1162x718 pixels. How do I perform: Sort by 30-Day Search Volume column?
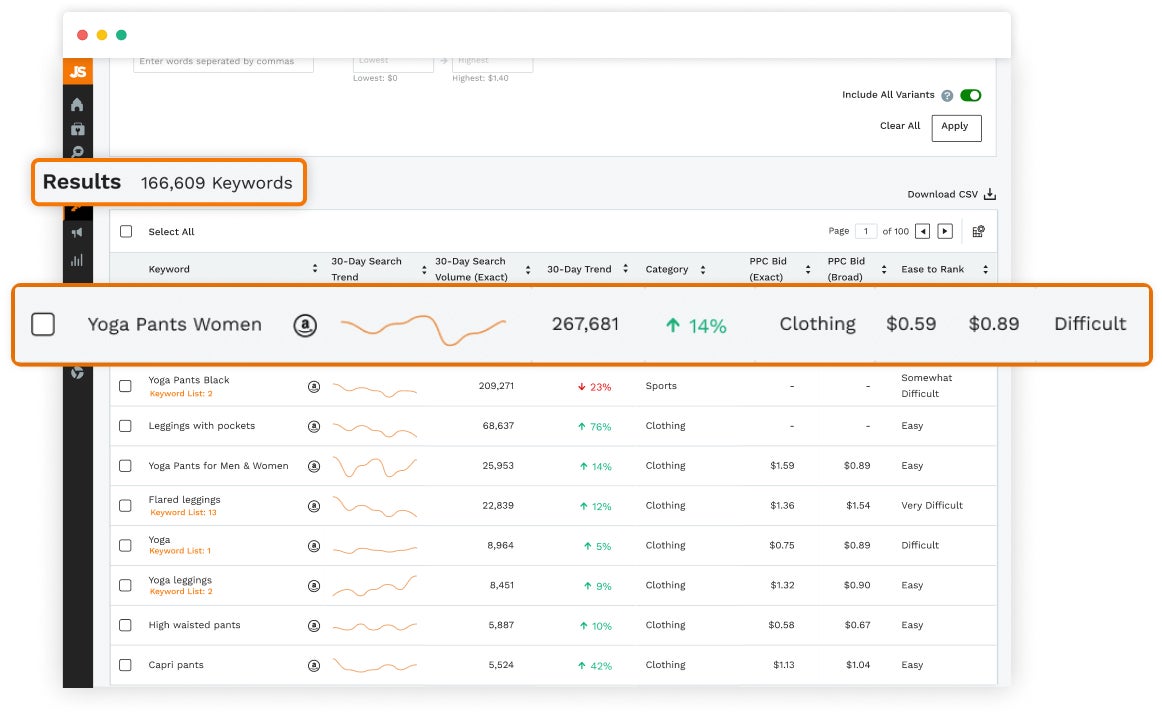[x=528, y=269]
